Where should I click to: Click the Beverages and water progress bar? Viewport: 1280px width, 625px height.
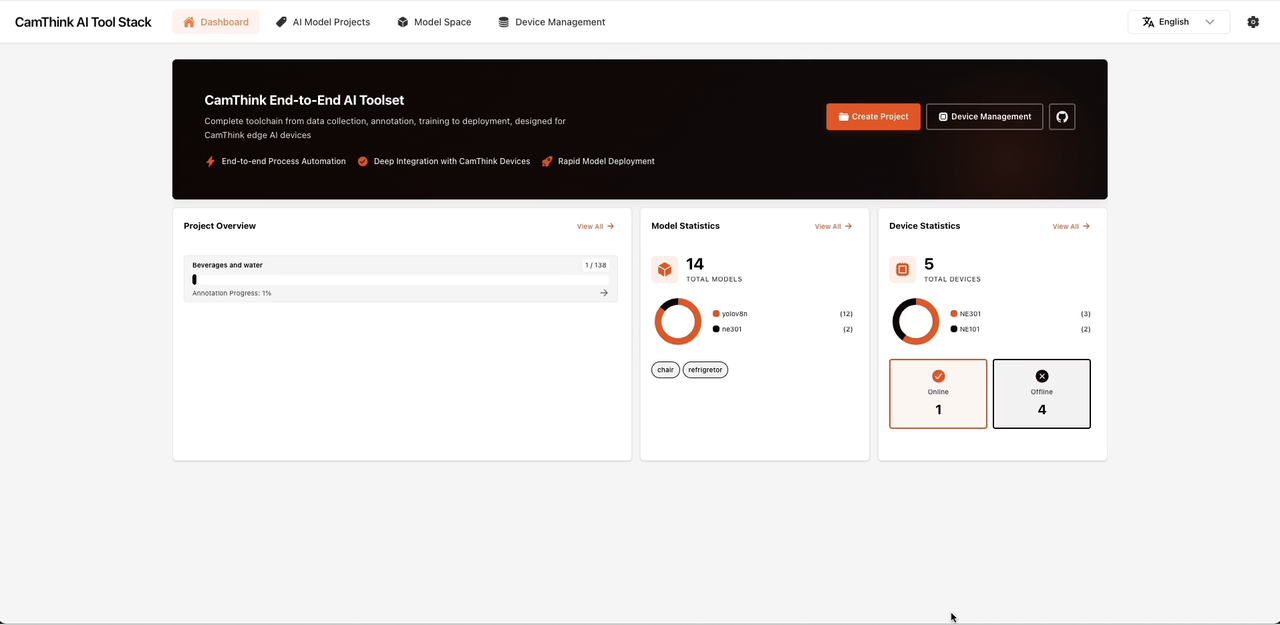pyautogui.click(x=400, y=280)
